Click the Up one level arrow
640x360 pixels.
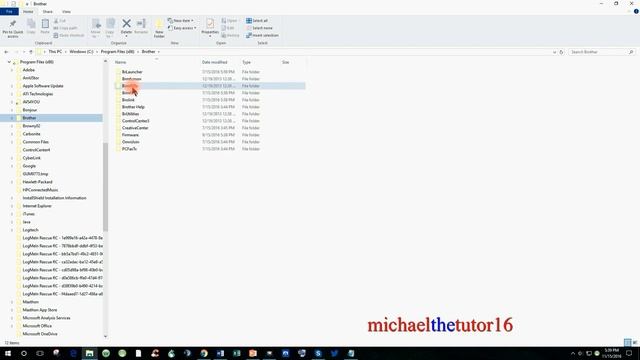(x=31, y=52)
